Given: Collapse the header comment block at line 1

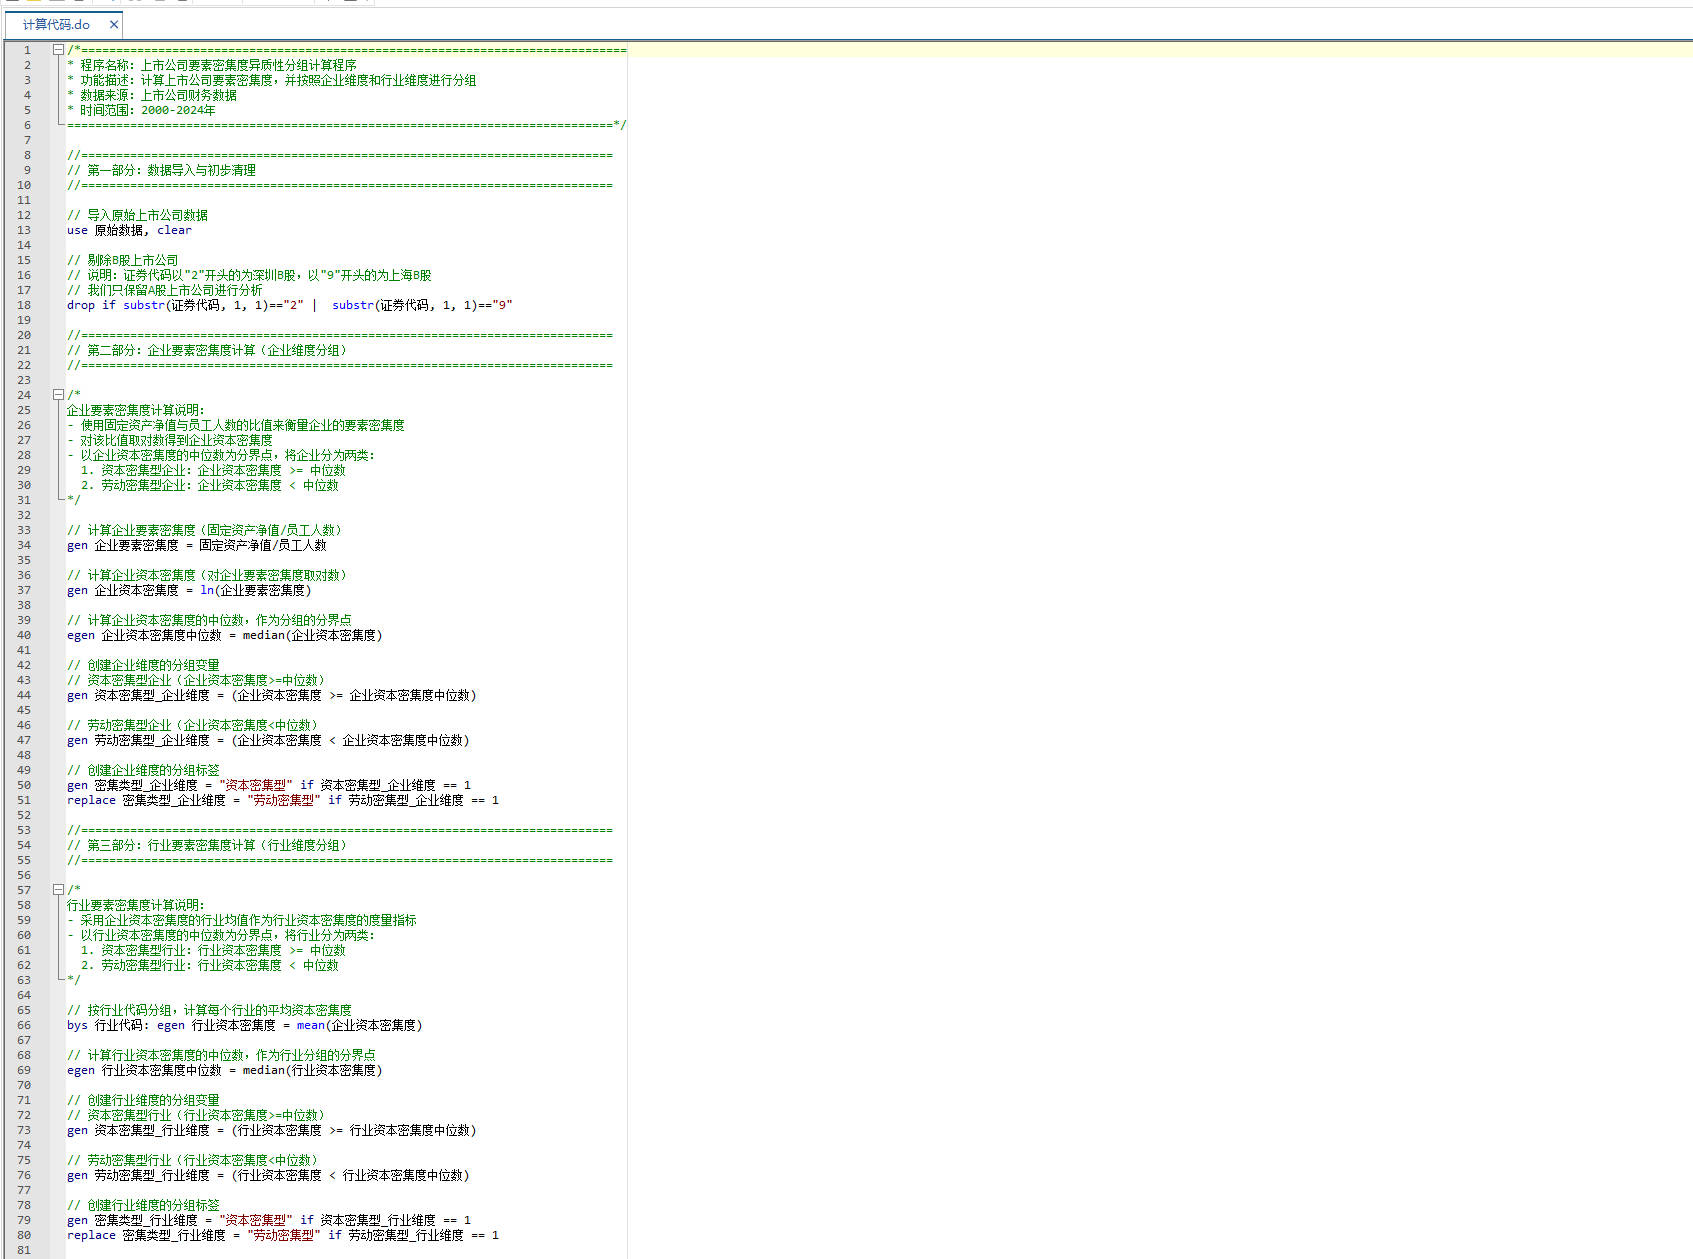Looking at the screenshot, I should coord(59,50).
